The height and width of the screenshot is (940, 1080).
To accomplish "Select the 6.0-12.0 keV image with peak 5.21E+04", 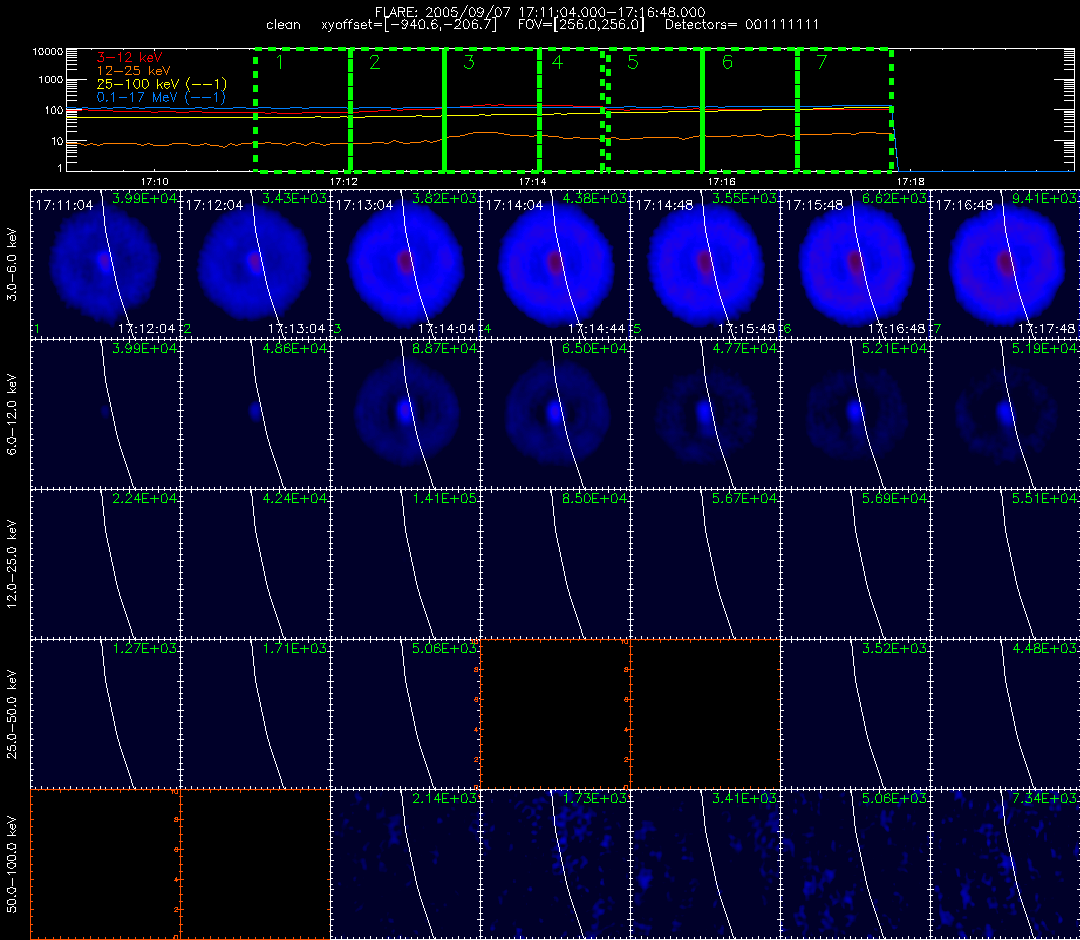I will pos(855,414).
